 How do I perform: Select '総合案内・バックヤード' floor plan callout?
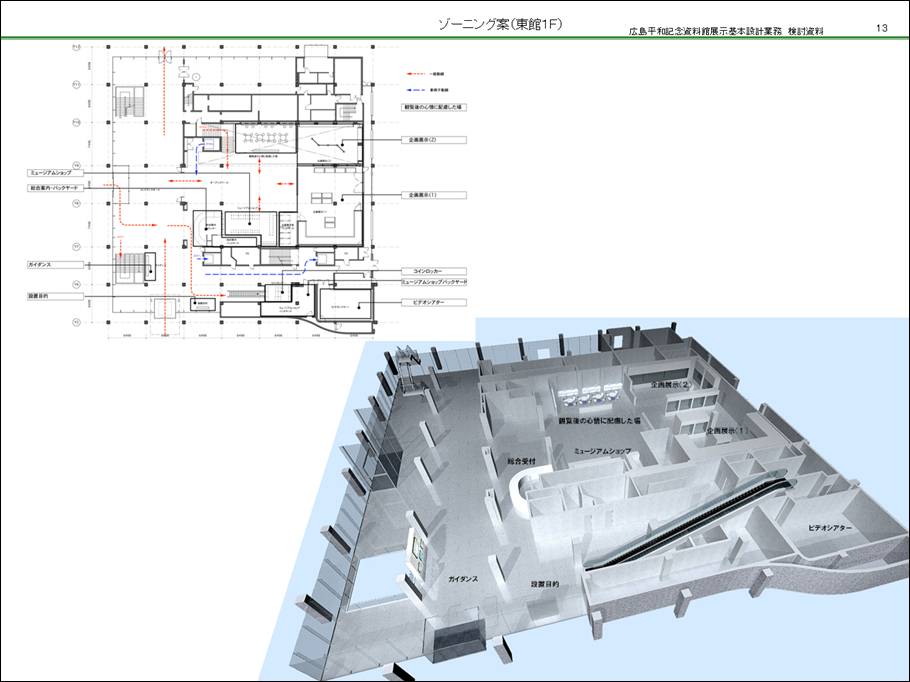click(x=56, y=188)
